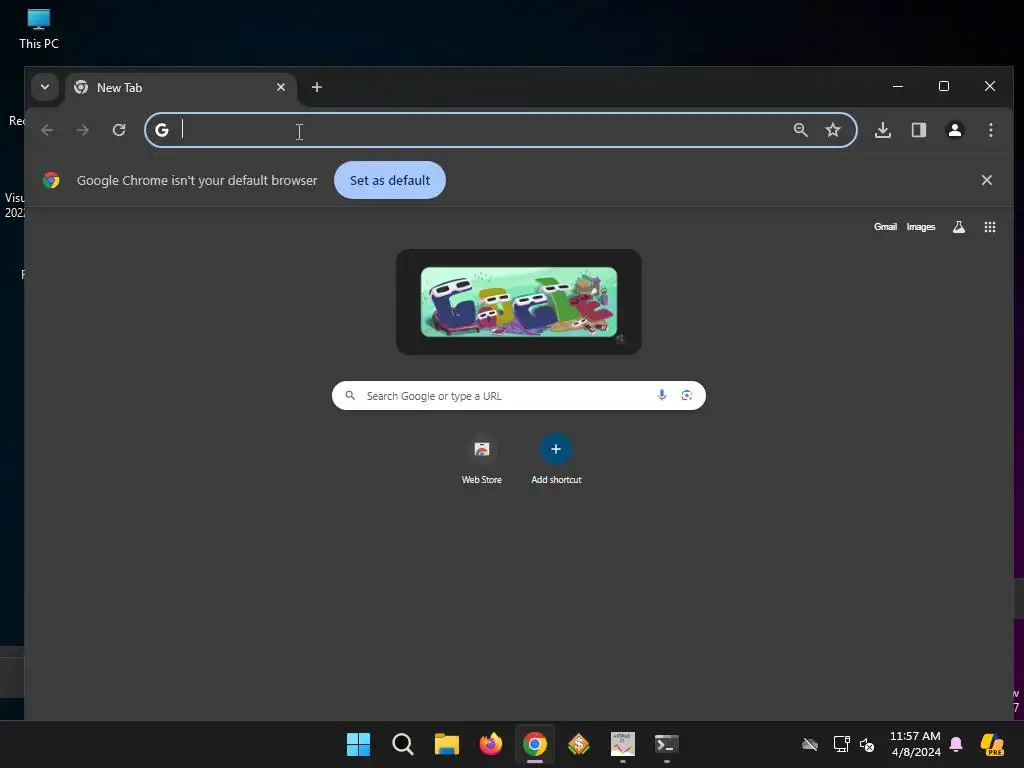
Task: Close the New Tab tab
Action: pos(281,87)
